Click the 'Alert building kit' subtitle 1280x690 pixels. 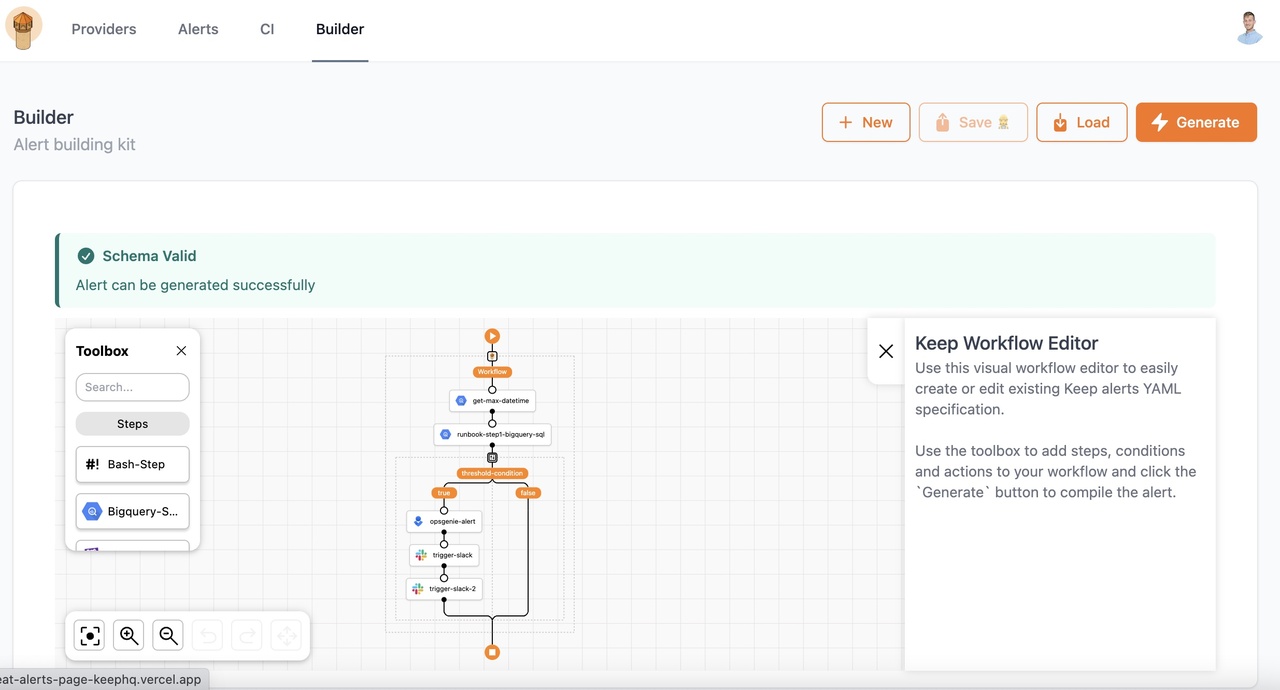coord(75,144)
